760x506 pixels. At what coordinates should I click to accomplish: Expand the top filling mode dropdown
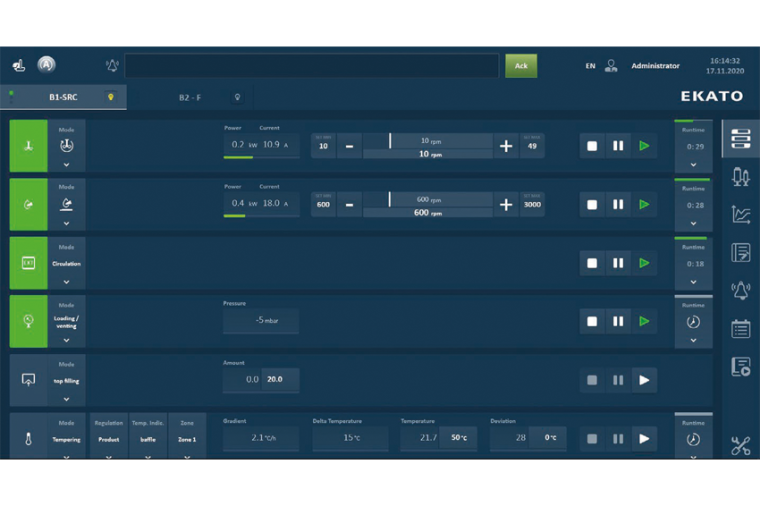point(66,398)
